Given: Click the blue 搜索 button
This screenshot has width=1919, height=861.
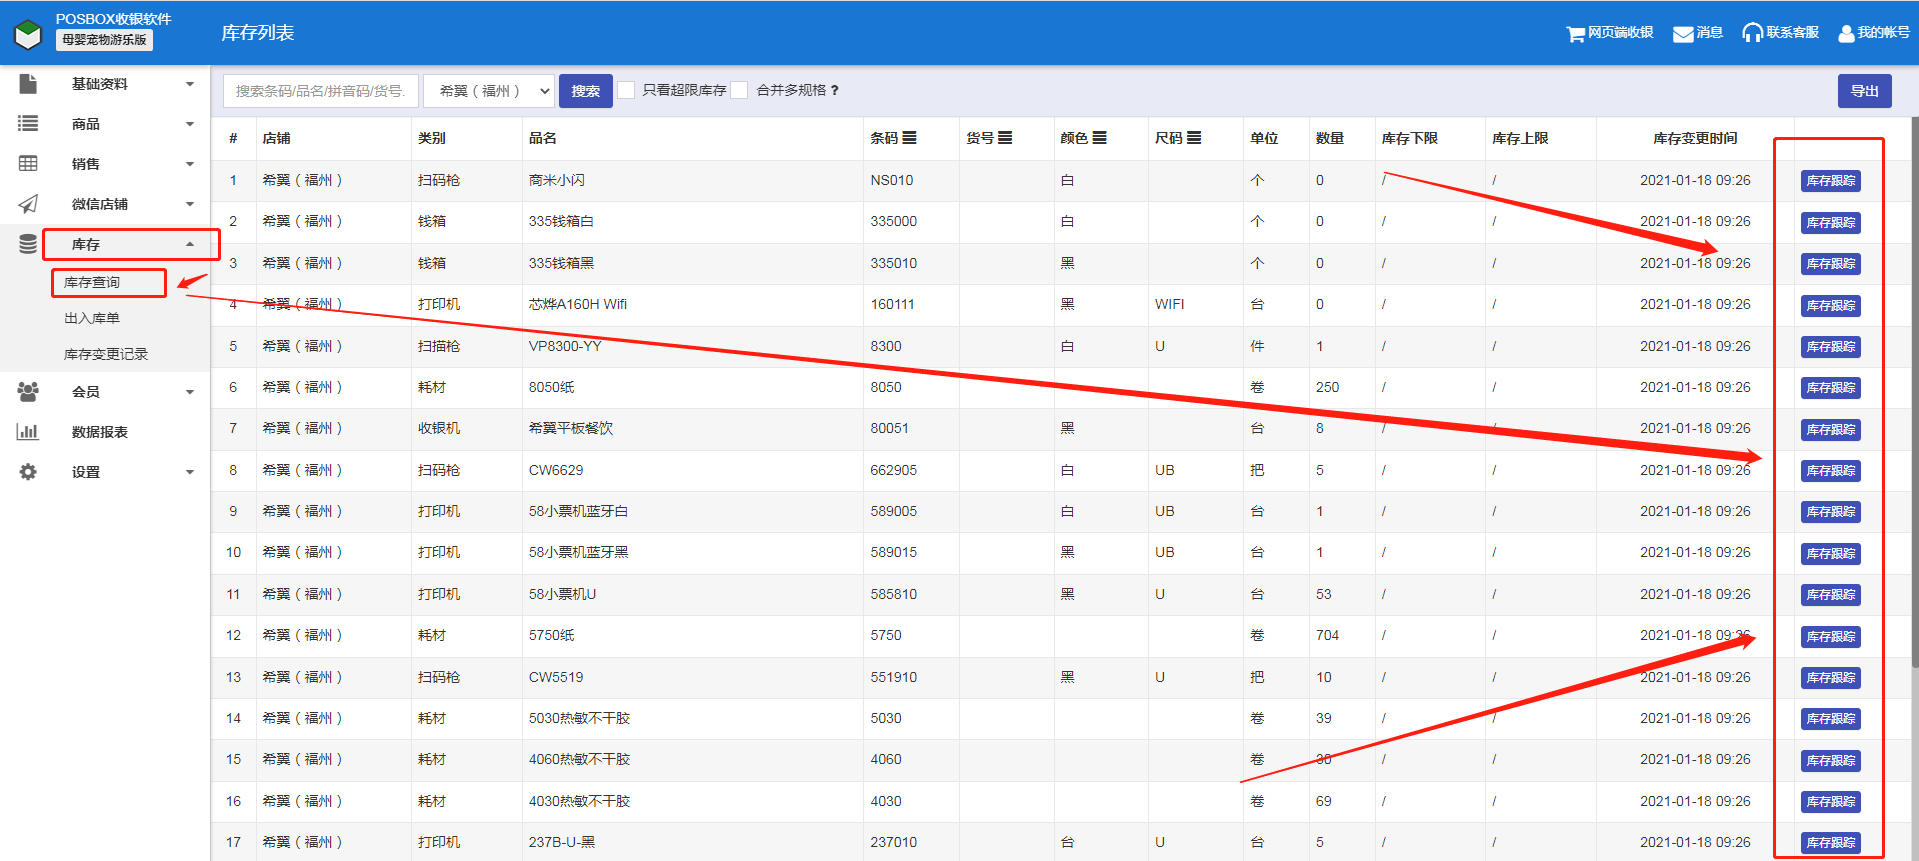Looking at the screenshot, I should [x=586, y=91].
